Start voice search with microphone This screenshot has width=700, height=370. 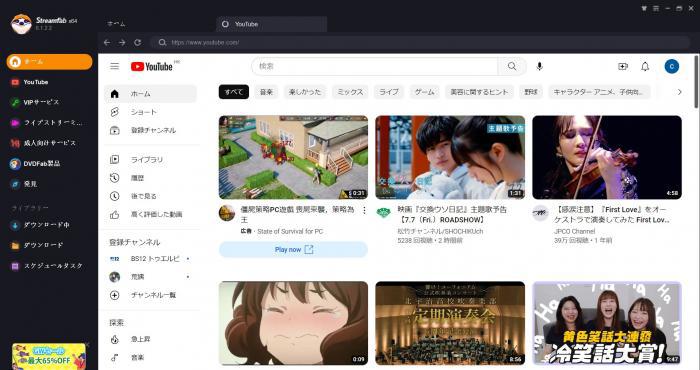click(540, 67)
